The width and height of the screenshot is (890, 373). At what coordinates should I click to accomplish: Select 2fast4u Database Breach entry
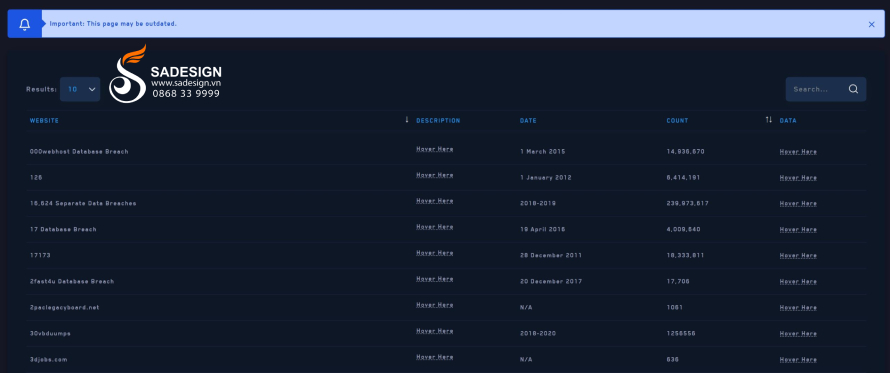tap(72, 282)
